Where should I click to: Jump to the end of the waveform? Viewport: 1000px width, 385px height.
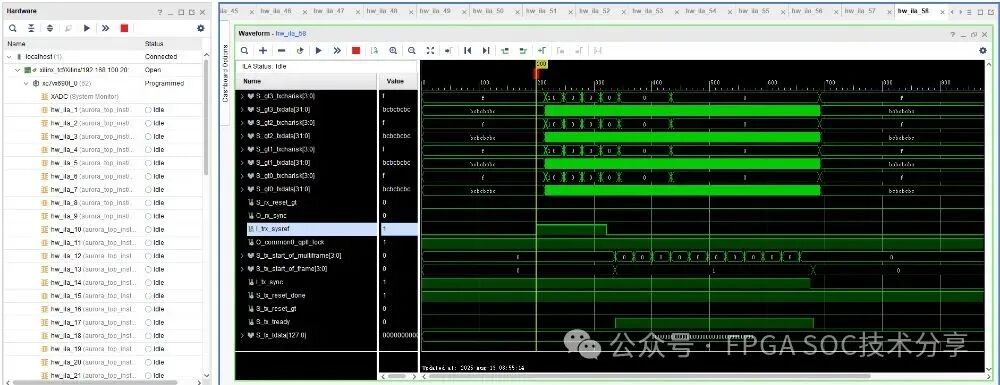click(x=486, y=50)
